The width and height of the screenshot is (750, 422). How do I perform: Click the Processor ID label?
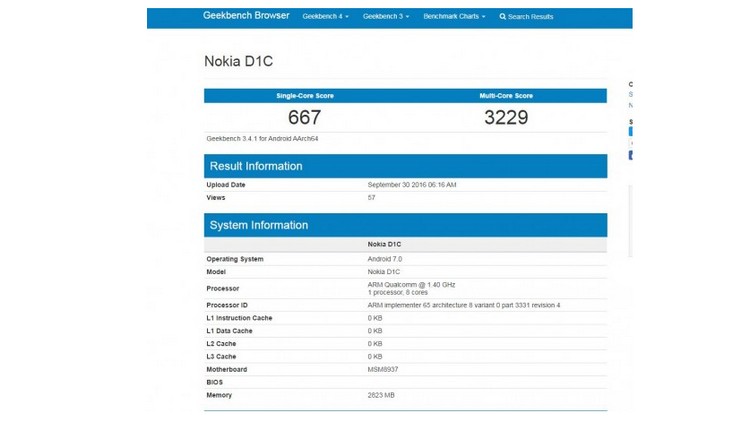pyautogui.click(x=227, y=305)
